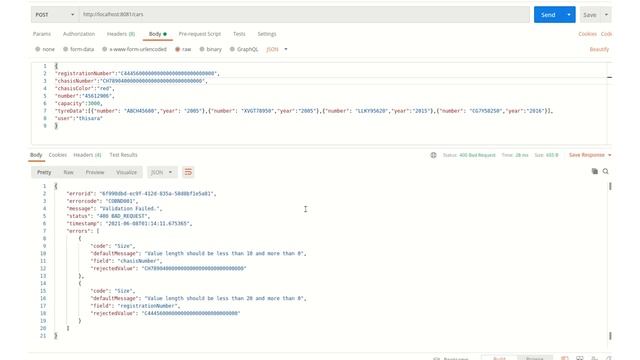The width and height of the screenshot is (640, 360).
Task: Copy the response body with the copy icon
Action: [x=595, y=171]
